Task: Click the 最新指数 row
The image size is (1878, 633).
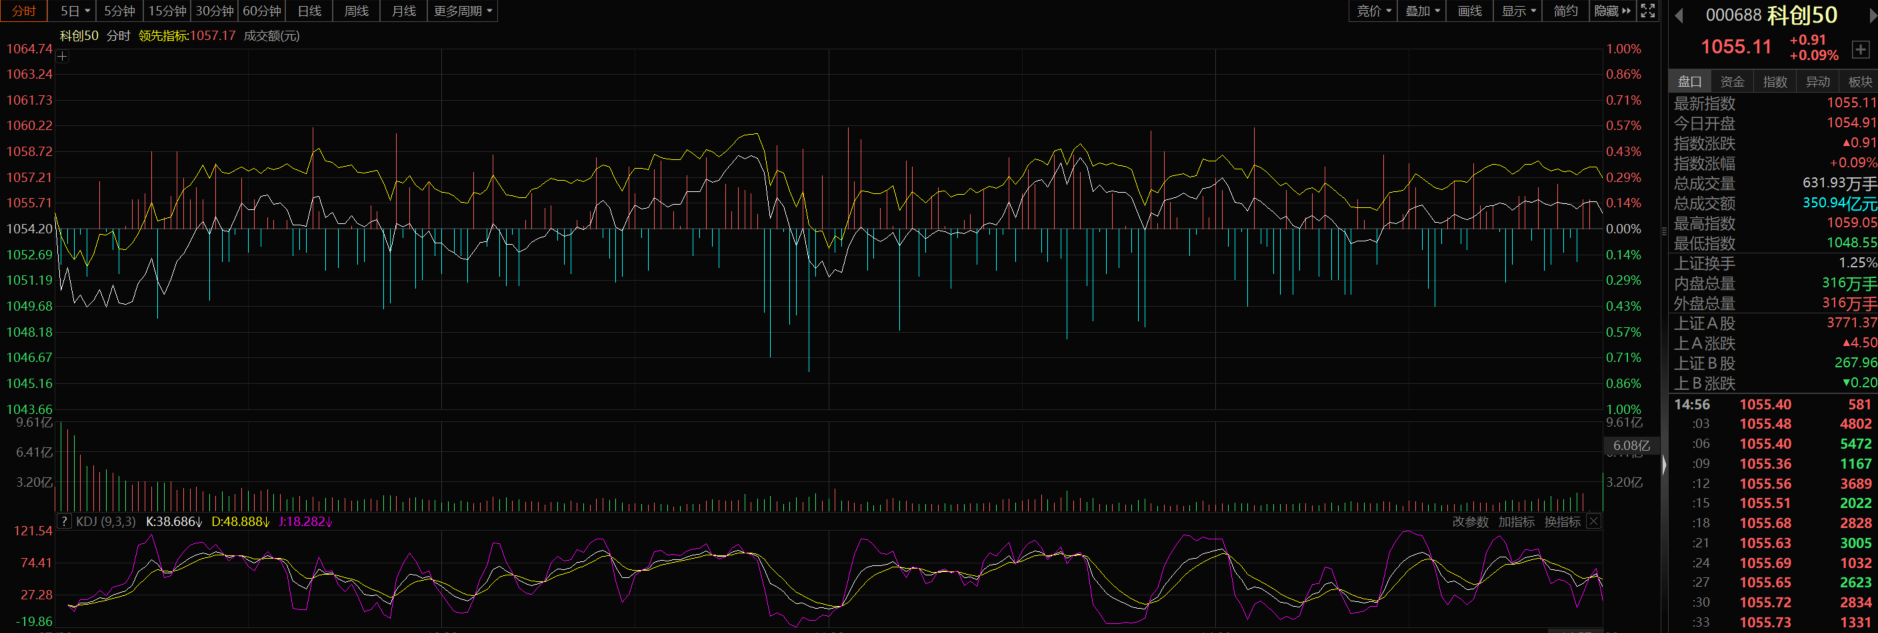Action: click(x=1774, y=103)
